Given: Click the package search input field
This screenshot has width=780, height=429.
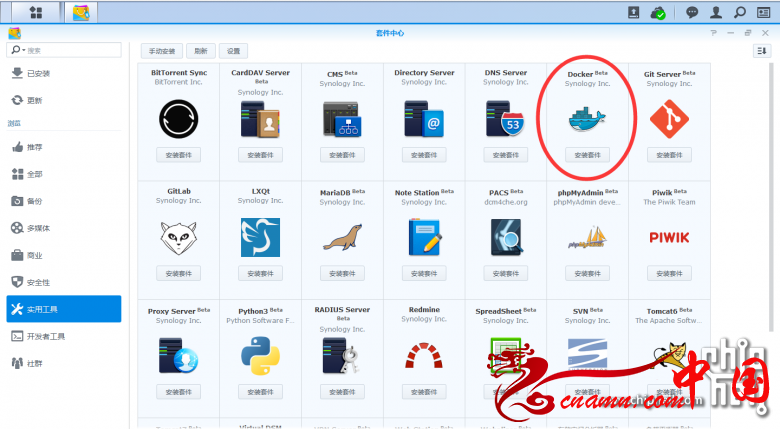Looking at the screenshot, I should pos(70,50).
